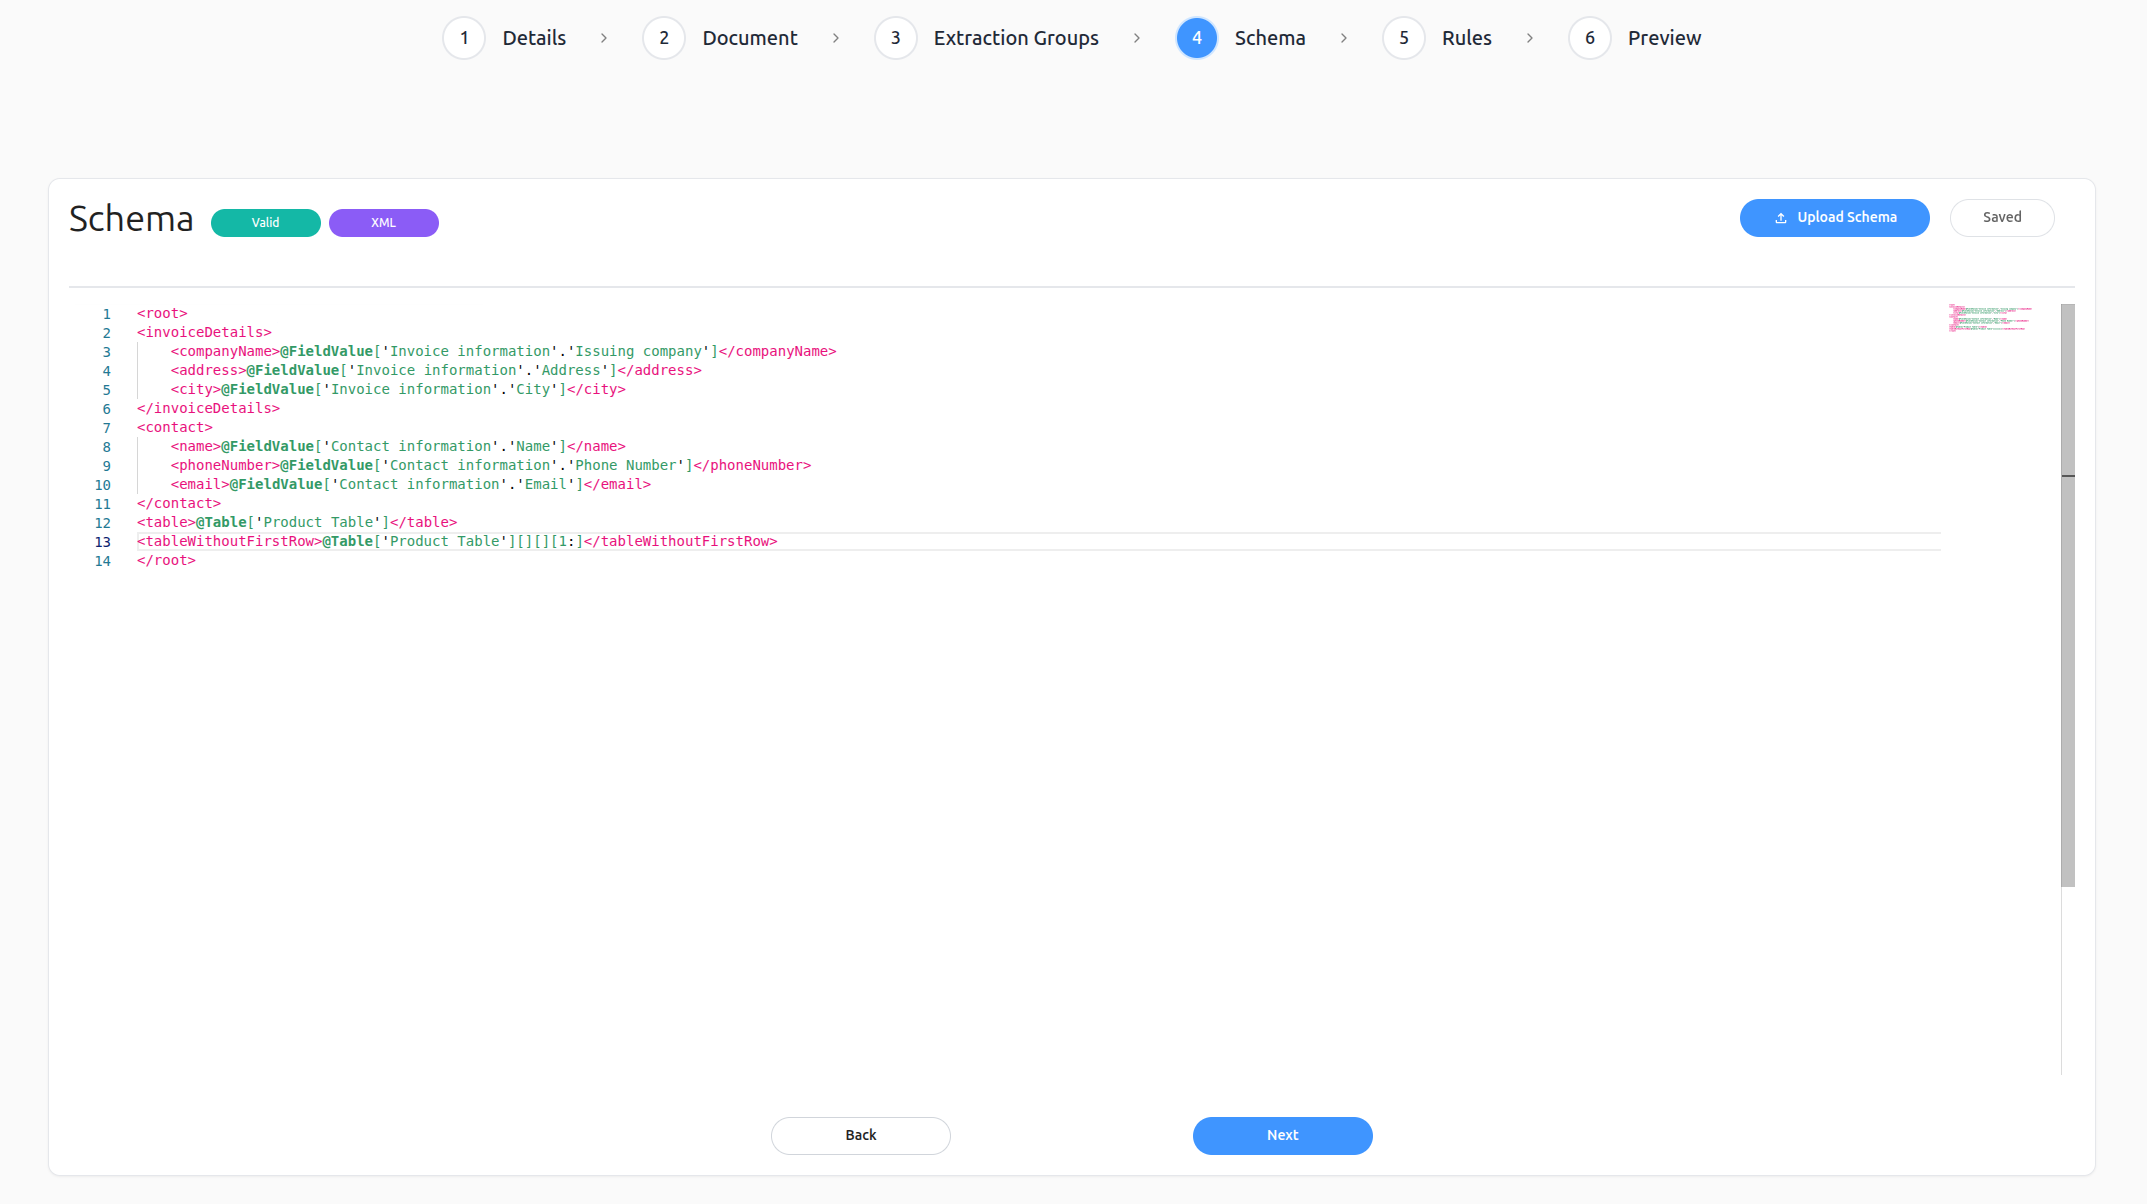This screenshot has height=1204, width=2147.
Task: Click the Valid status badge
Action: tap(265, 223)
